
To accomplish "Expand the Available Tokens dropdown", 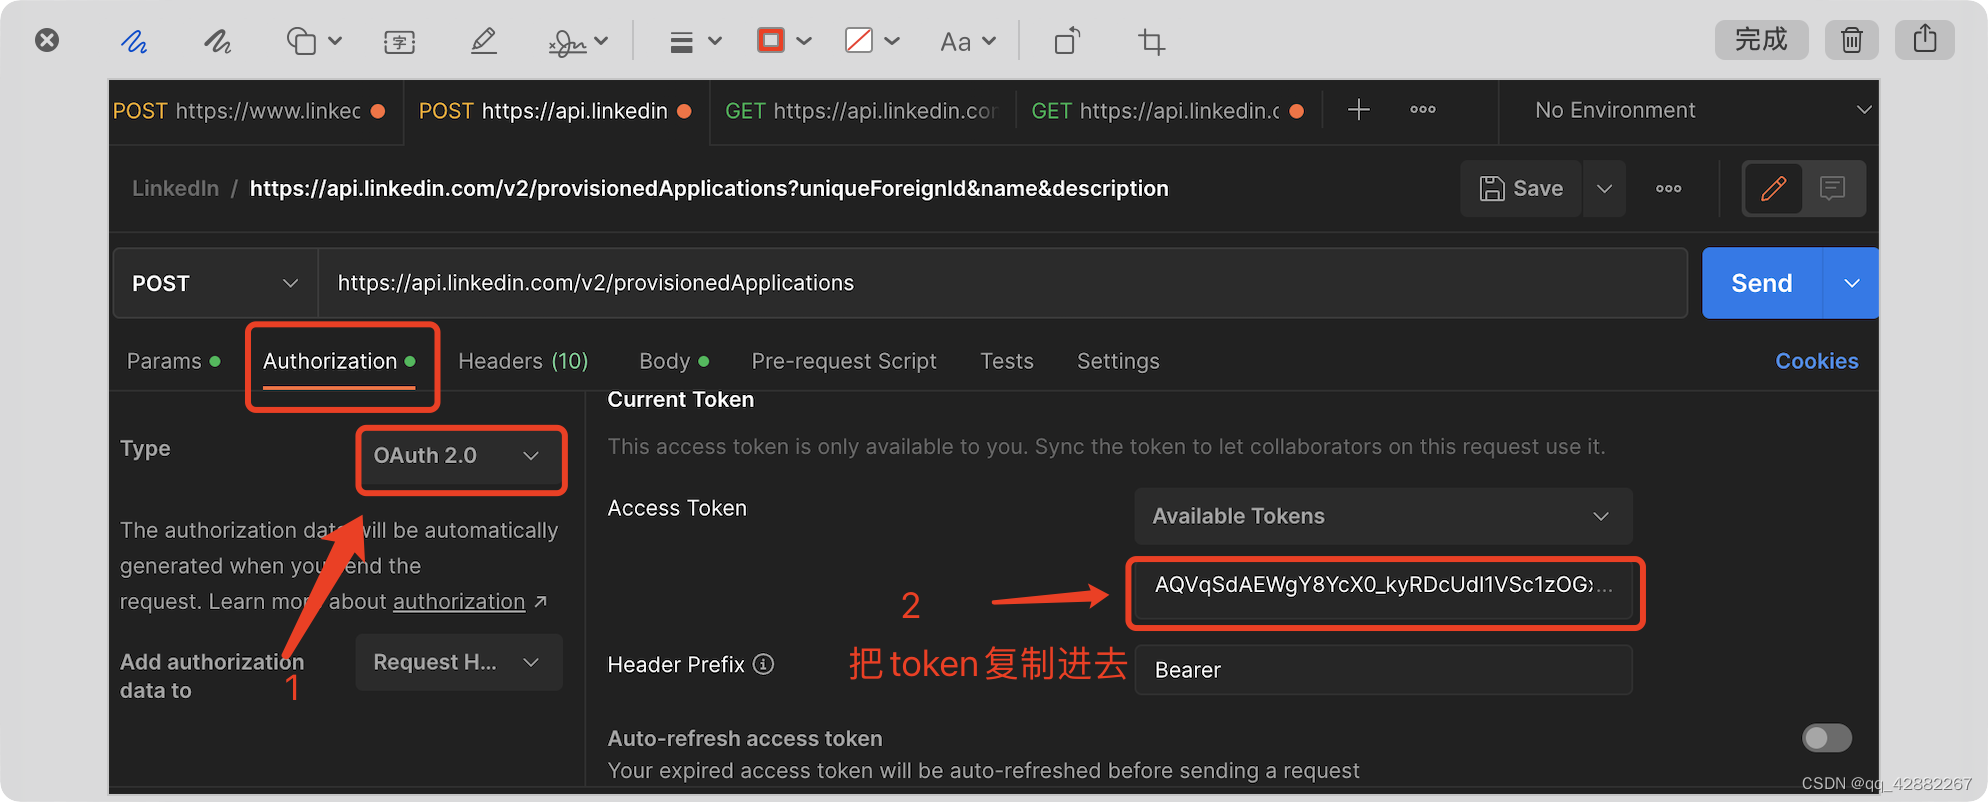I will pos(1383,516).
